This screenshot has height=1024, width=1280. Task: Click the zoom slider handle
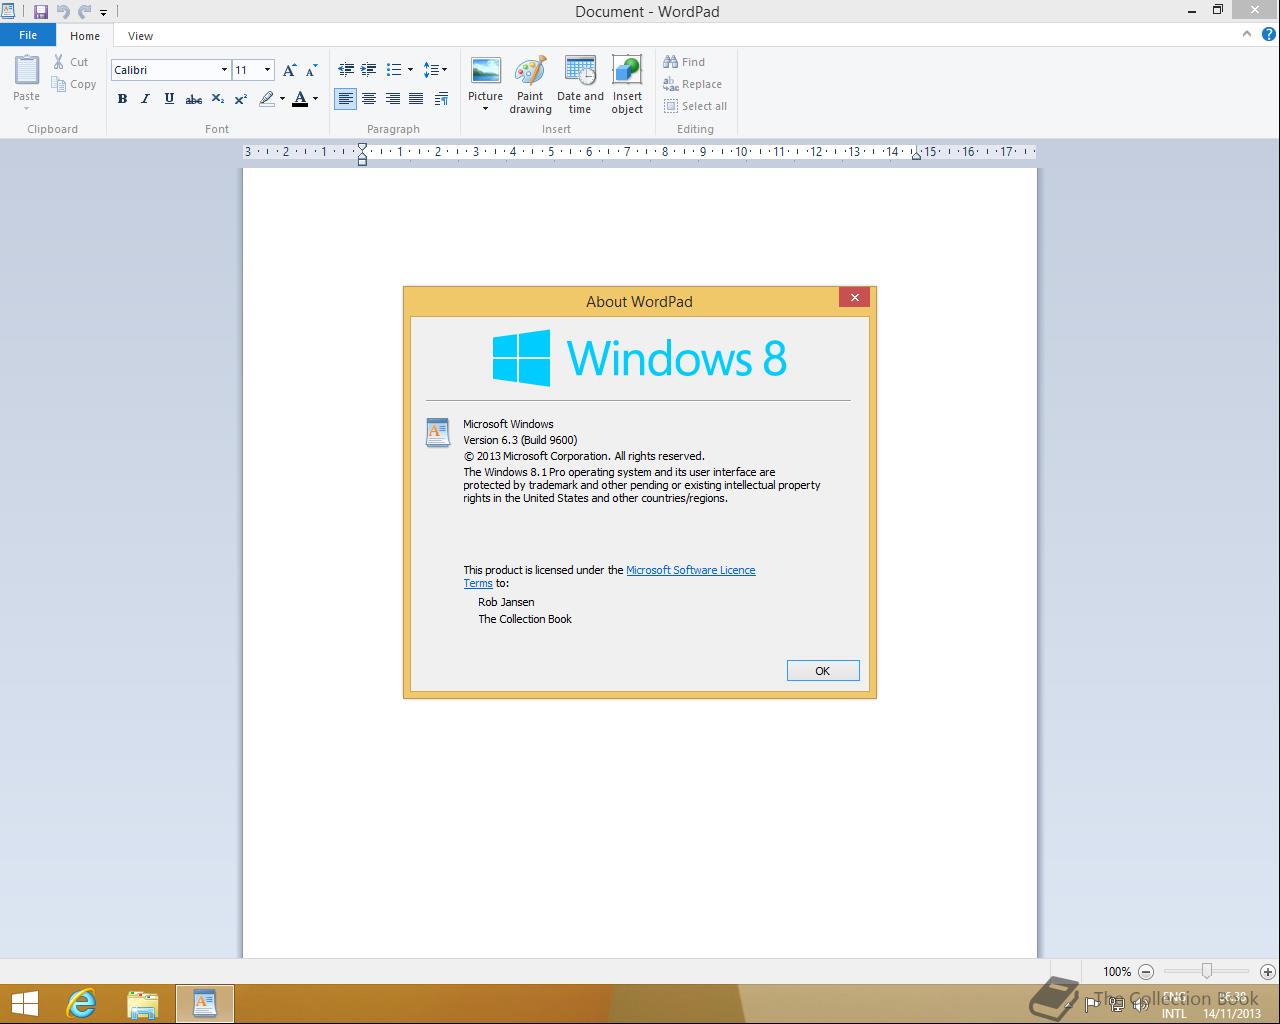tap(1207, 971)
